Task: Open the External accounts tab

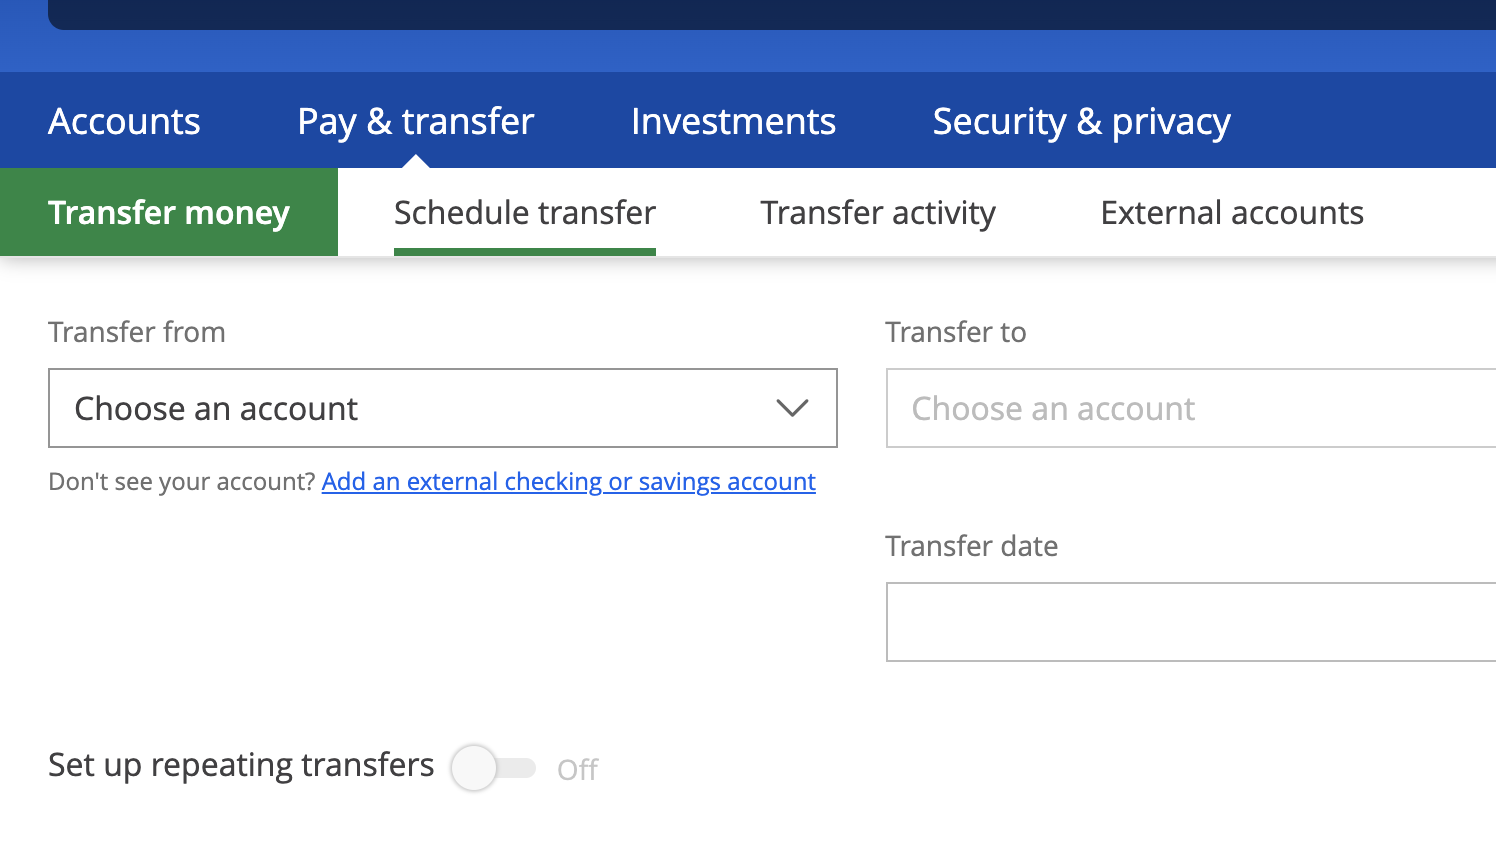Action: pyautogui.click(x=1232, y=212)
